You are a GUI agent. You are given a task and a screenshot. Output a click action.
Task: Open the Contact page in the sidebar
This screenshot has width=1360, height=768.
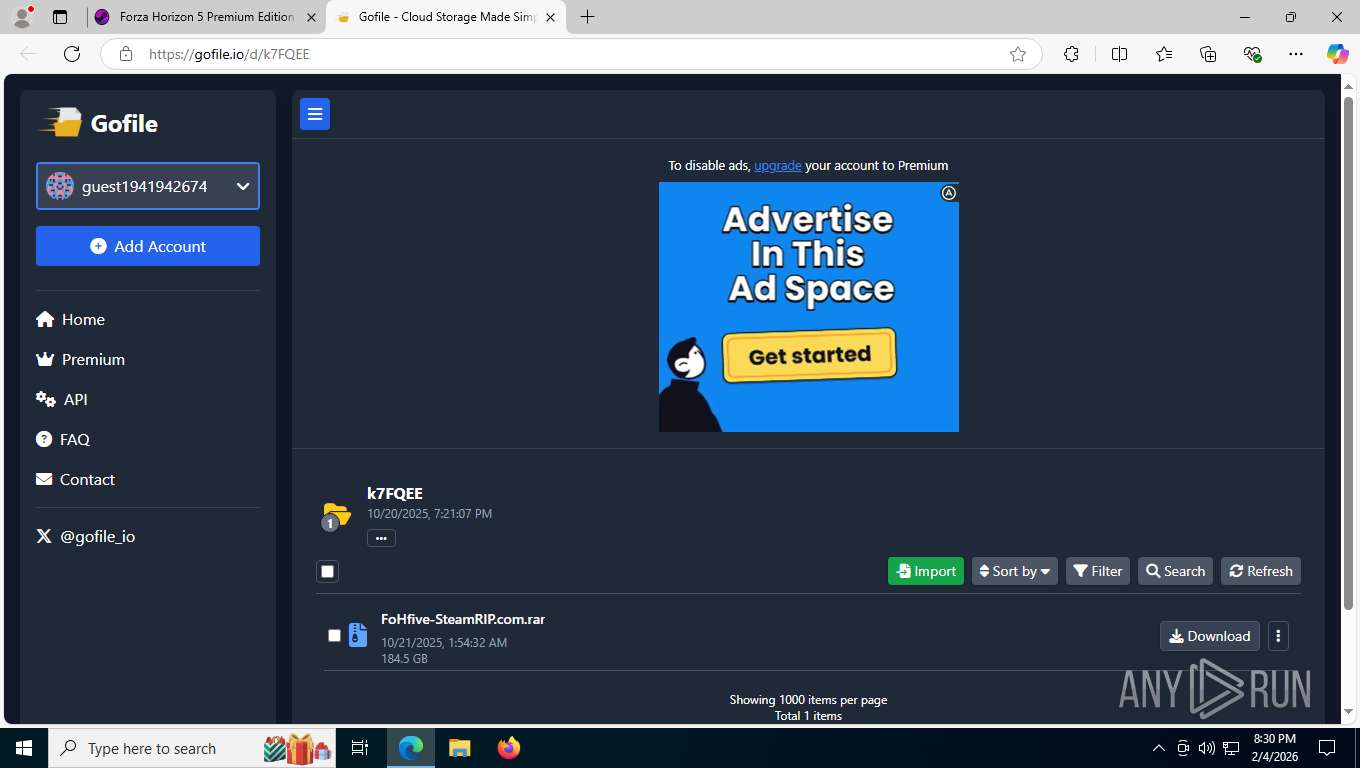pyautogui.click(x=75, y=479)
